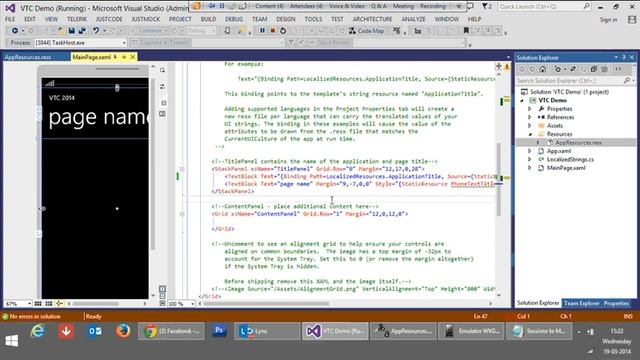Open the designer zoom 67% dropdown

(x=18, y=304)
